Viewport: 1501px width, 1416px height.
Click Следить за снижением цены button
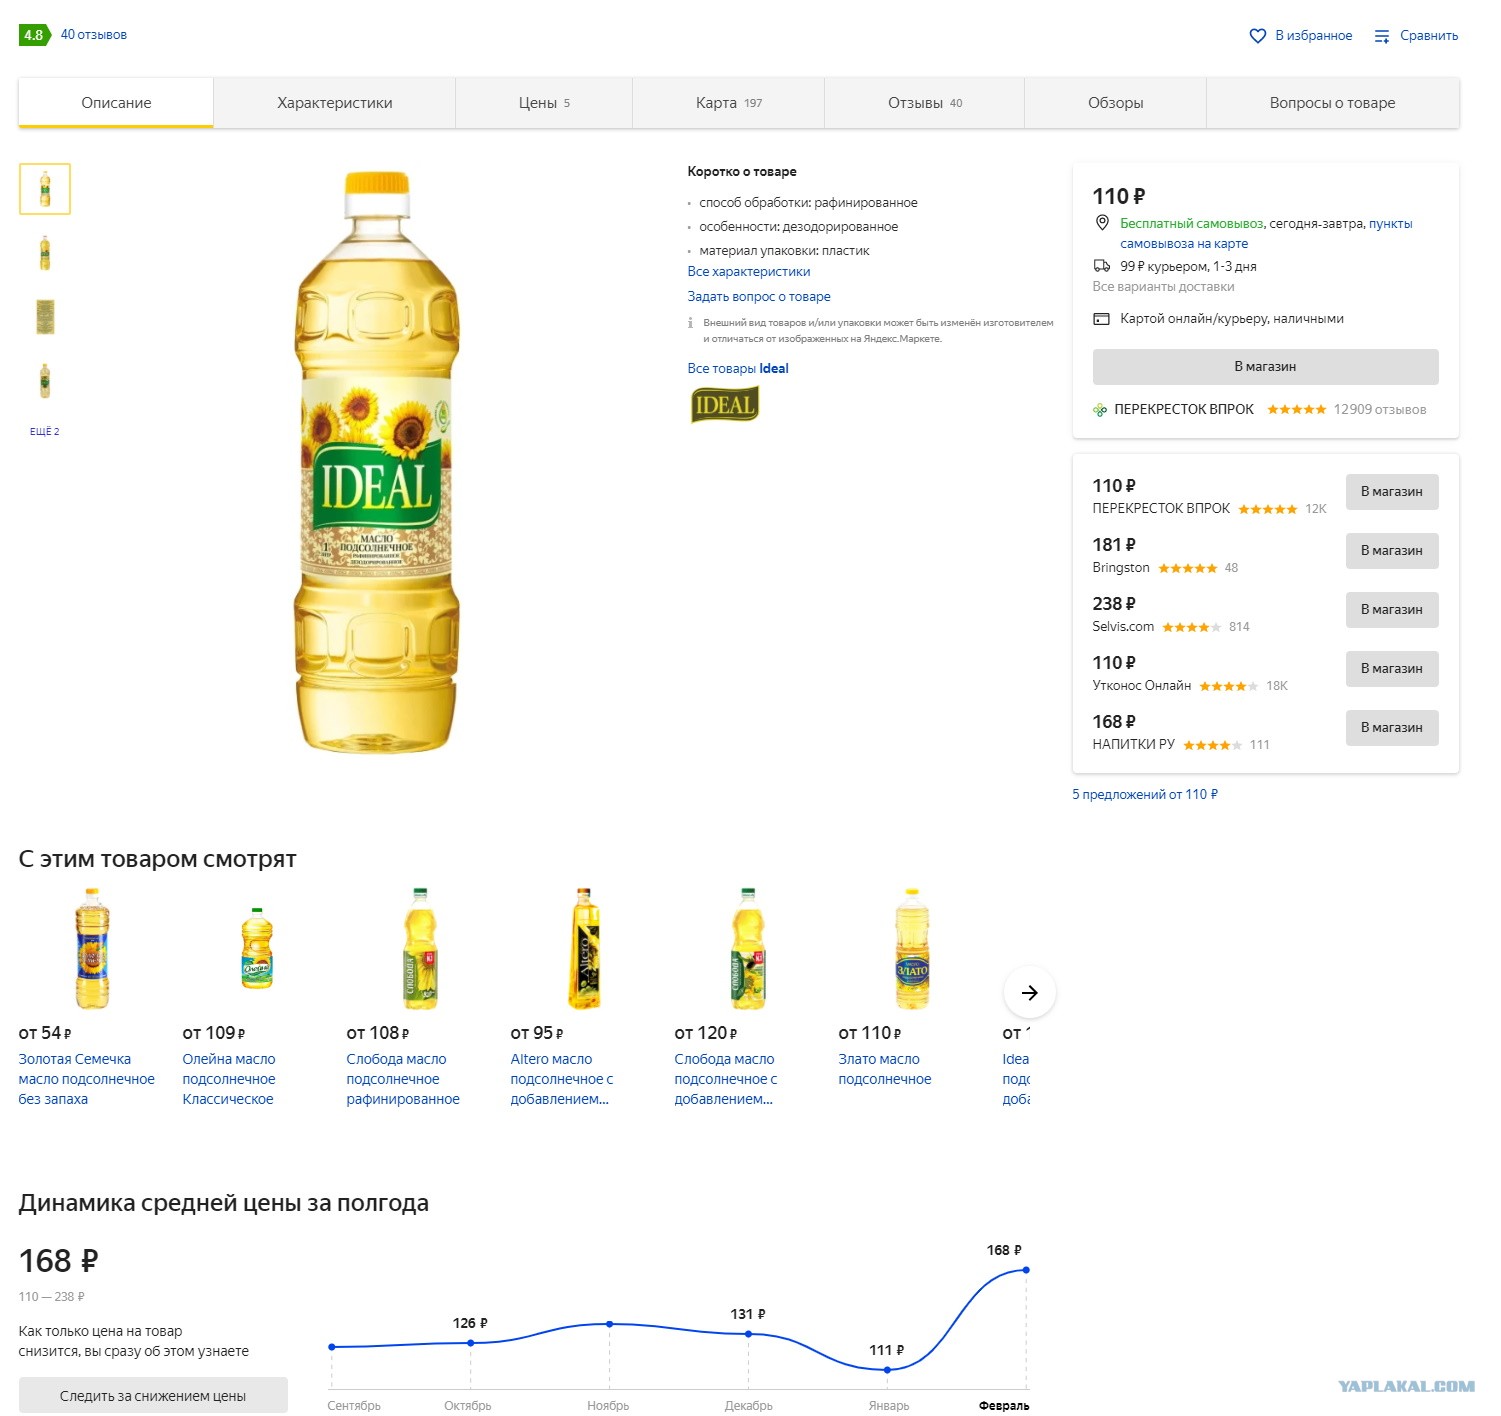click(153, 1396)
